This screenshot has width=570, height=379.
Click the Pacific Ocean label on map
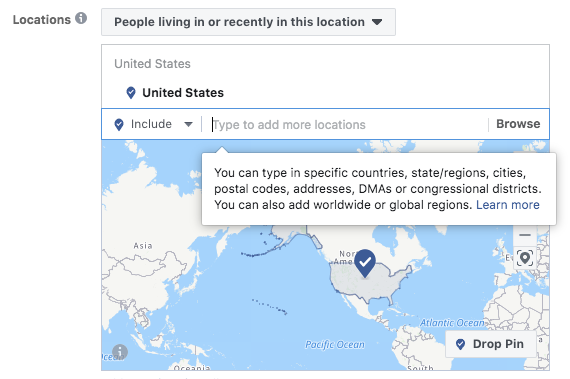pyautogui.click(x=334, y=344)
